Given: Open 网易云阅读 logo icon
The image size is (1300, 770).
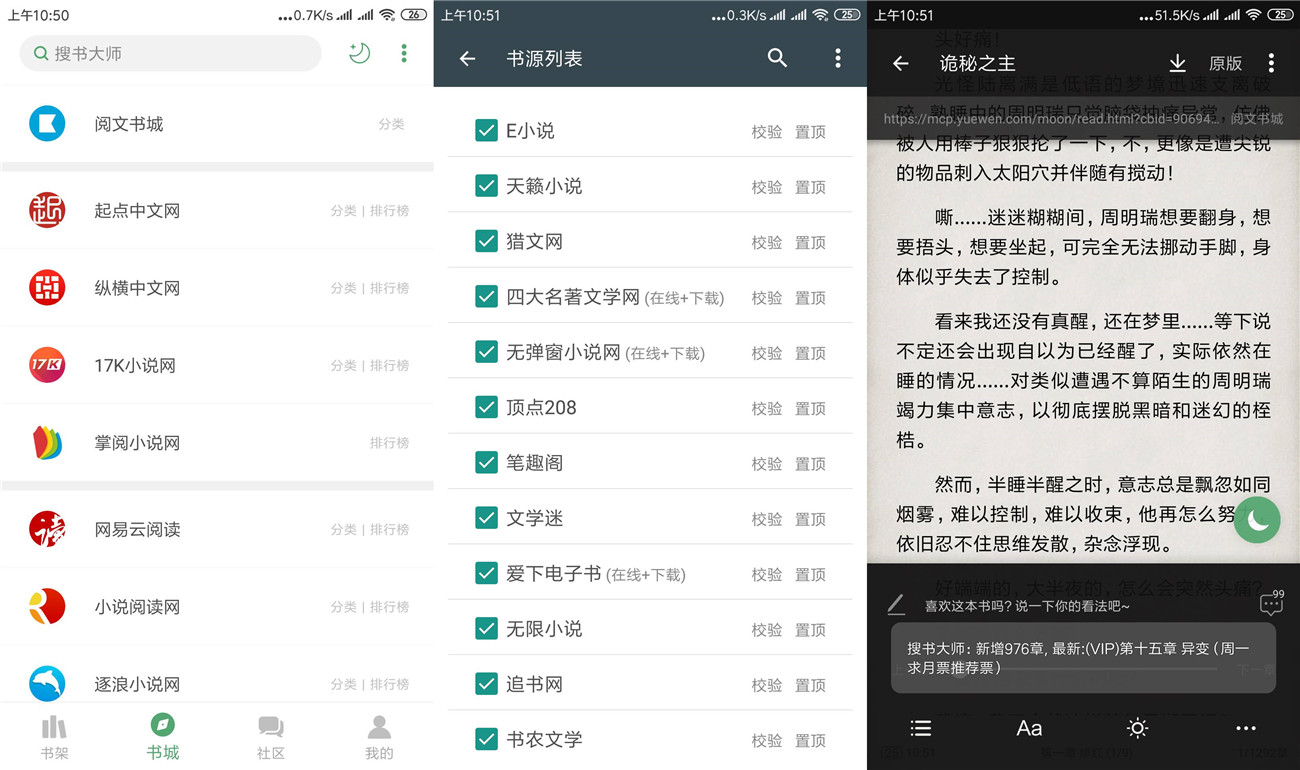Looking at the screenshot, I should pos(47,529).
